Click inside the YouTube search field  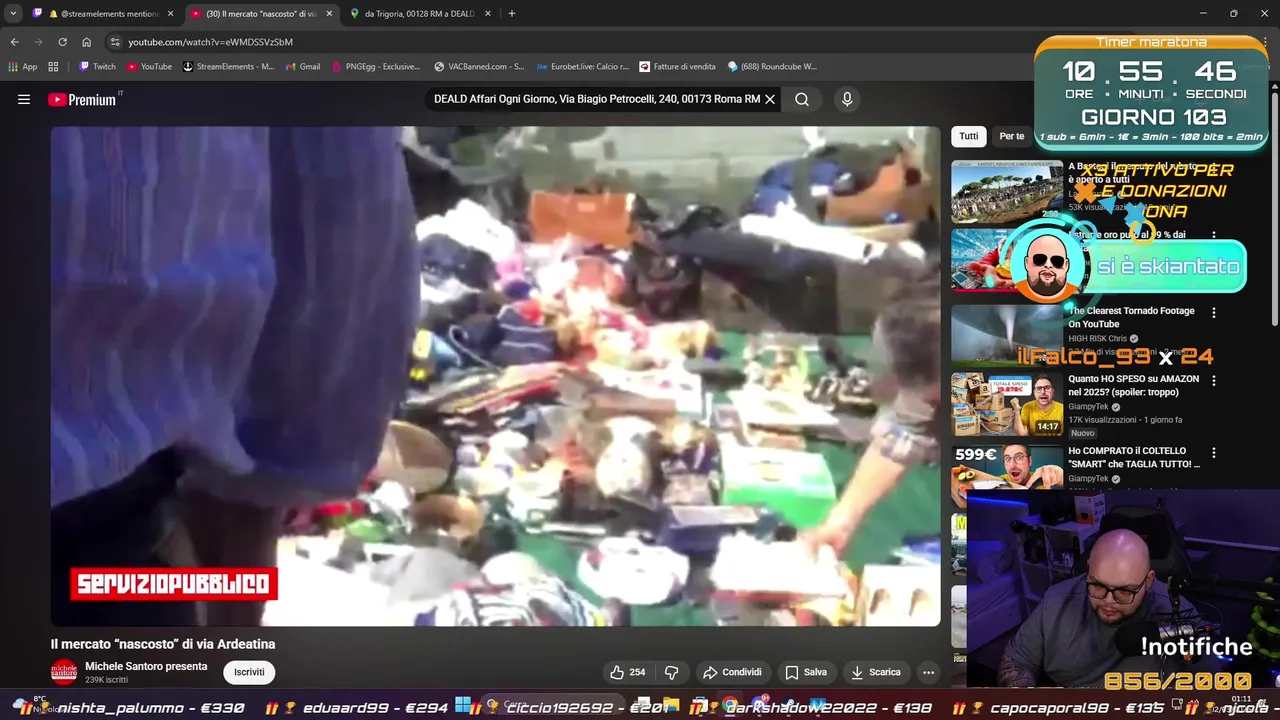(596, 99)
